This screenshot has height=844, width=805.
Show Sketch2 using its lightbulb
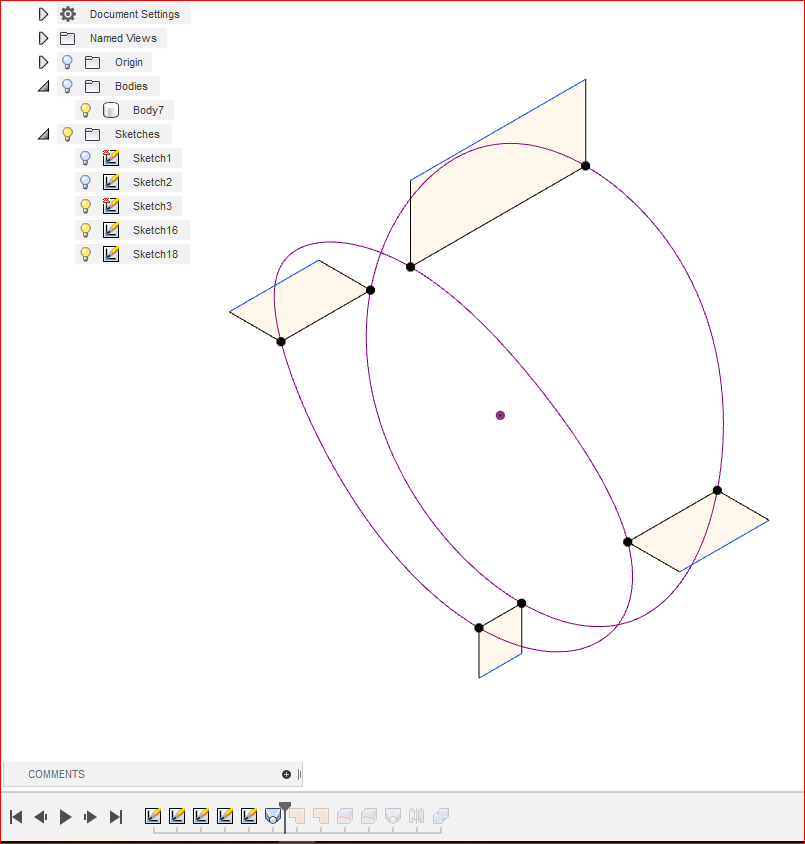pyautogui.click(x=86, y=182)
